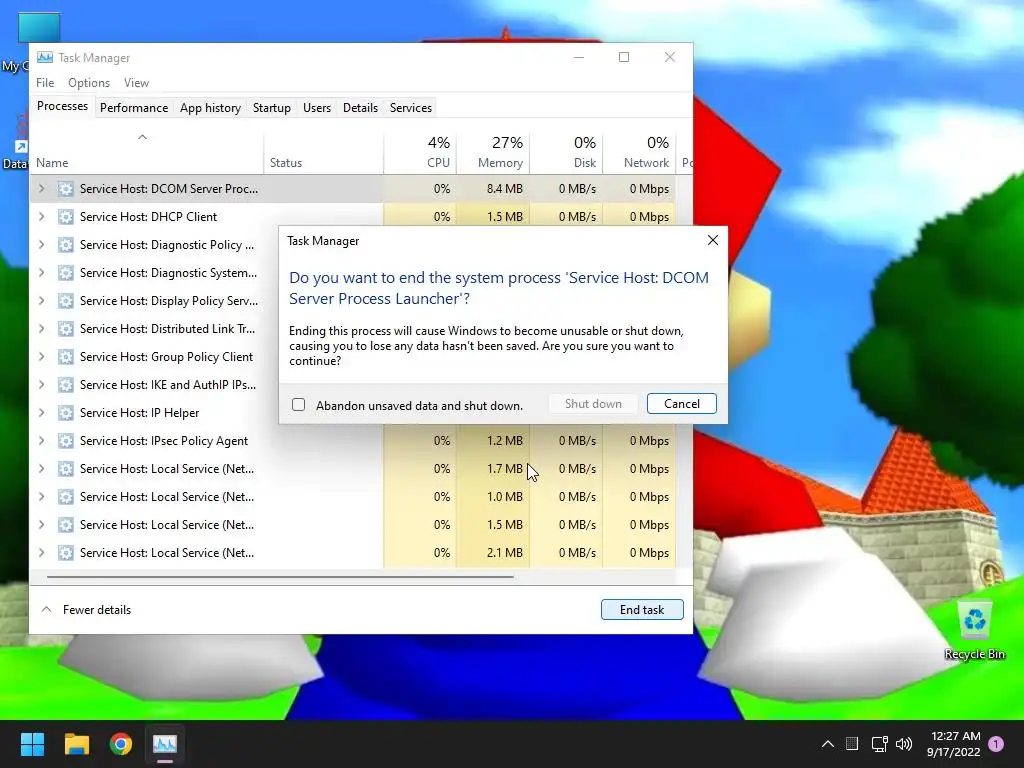Click the Cancel button in the dialog
1024x768 pixels.
coord(681,404)
